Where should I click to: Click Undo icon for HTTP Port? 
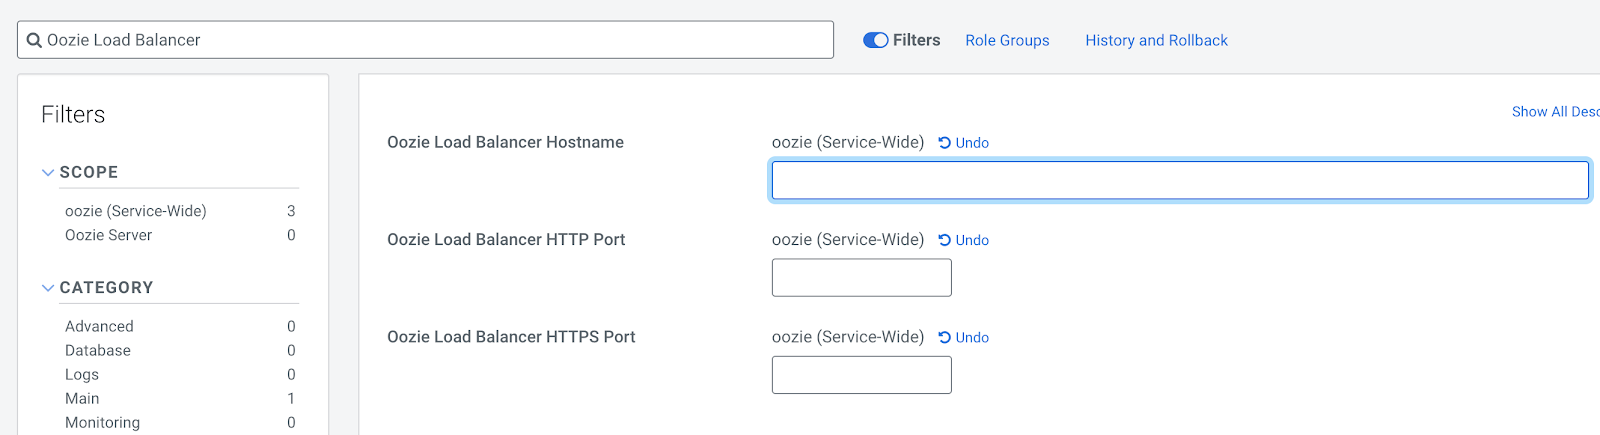coord(944,240)
